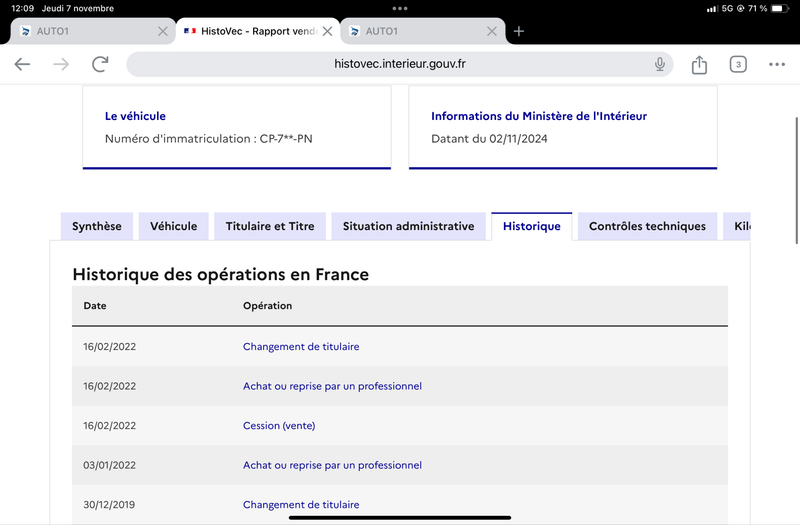Tap the date 30/12/2019
The image size is (800, 525).
[x=109, y=505]
